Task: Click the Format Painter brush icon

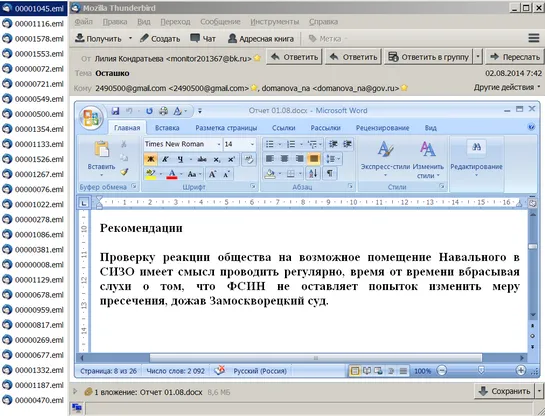Action: point(124,172)
